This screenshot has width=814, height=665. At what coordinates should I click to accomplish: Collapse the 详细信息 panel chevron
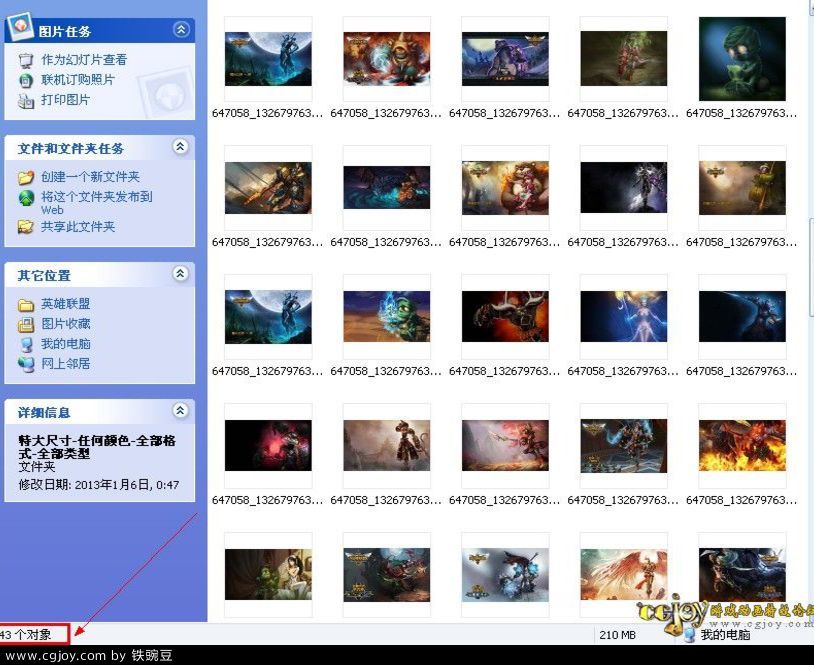tap(180, 411)
